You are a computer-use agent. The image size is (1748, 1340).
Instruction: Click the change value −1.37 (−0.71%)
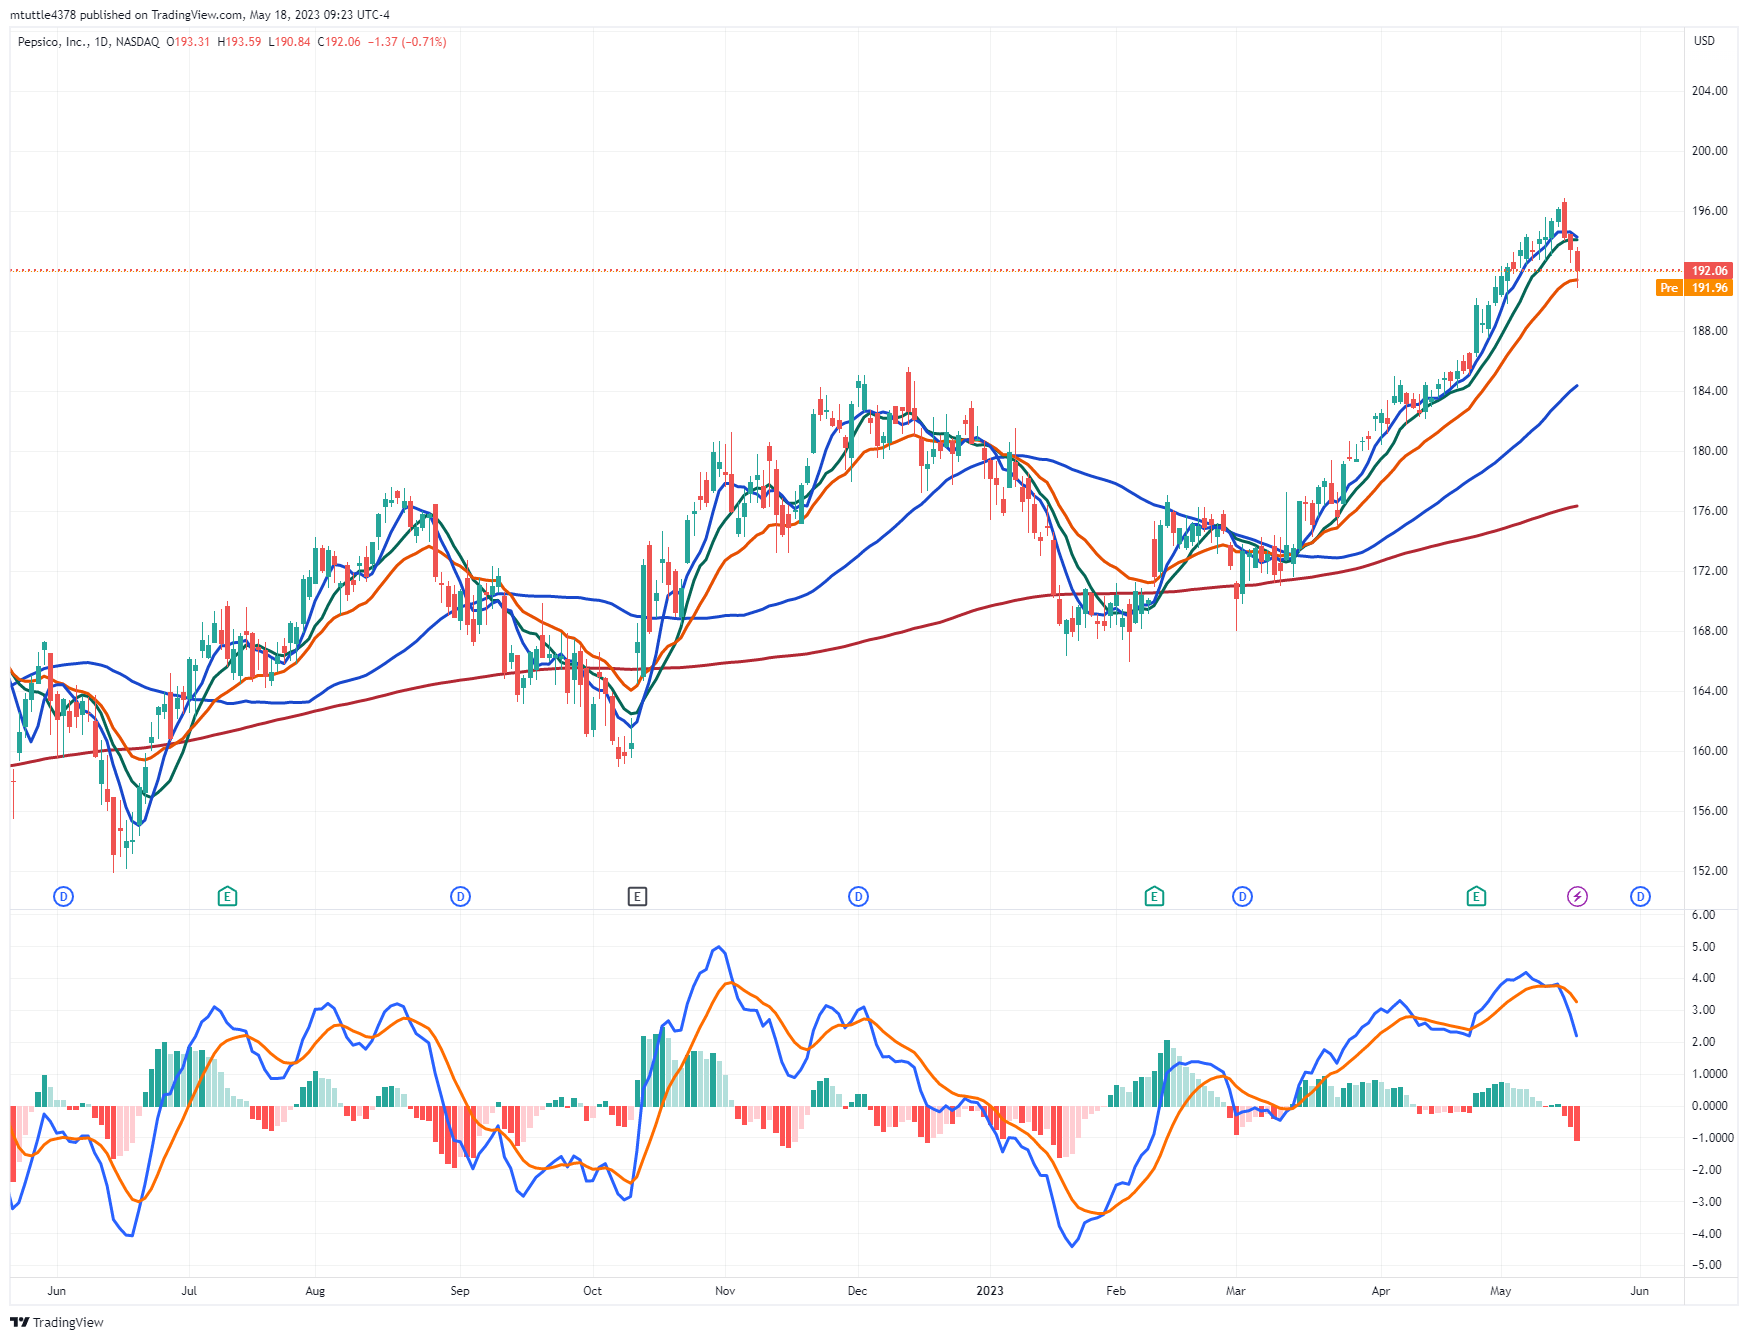[407, 42]
